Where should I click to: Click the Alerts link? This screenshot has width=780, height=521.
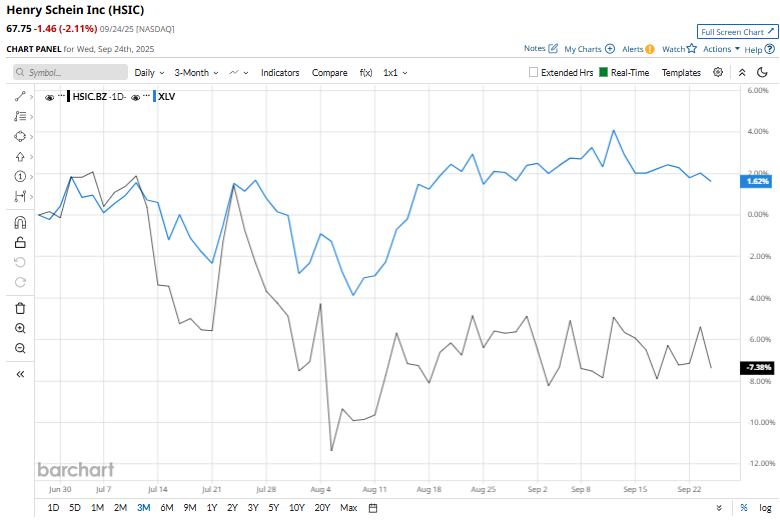[x=632, y=49]
